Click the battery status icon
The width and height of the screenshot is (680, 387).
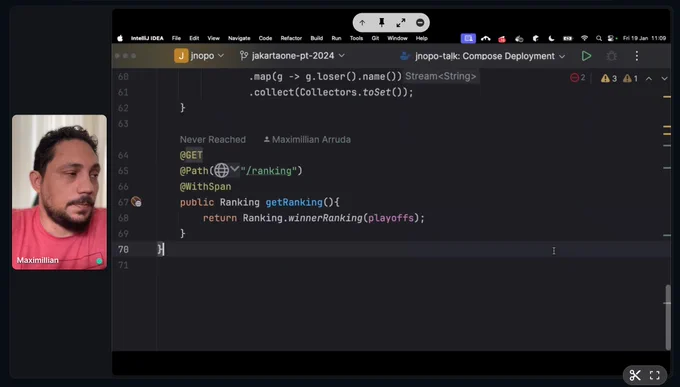(x=568, y=38)
